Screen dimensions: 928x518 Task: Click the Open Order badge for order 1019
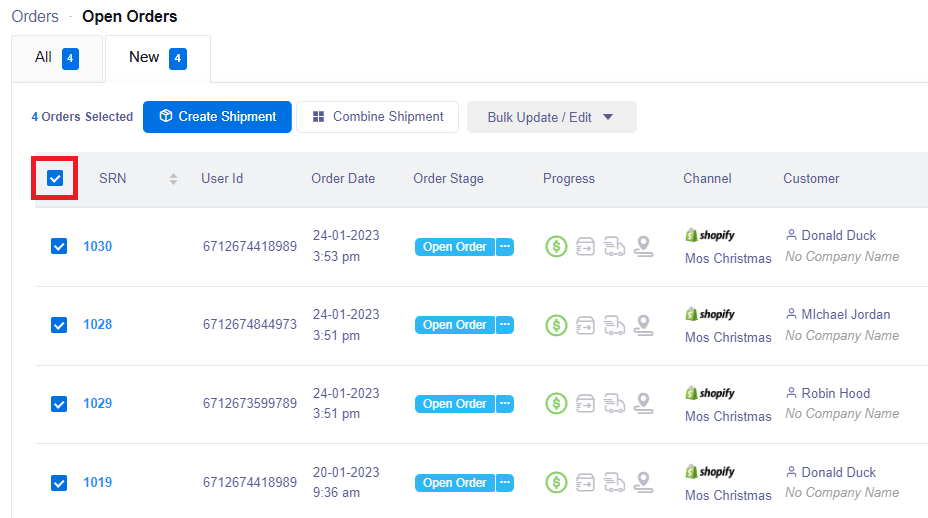455,482
